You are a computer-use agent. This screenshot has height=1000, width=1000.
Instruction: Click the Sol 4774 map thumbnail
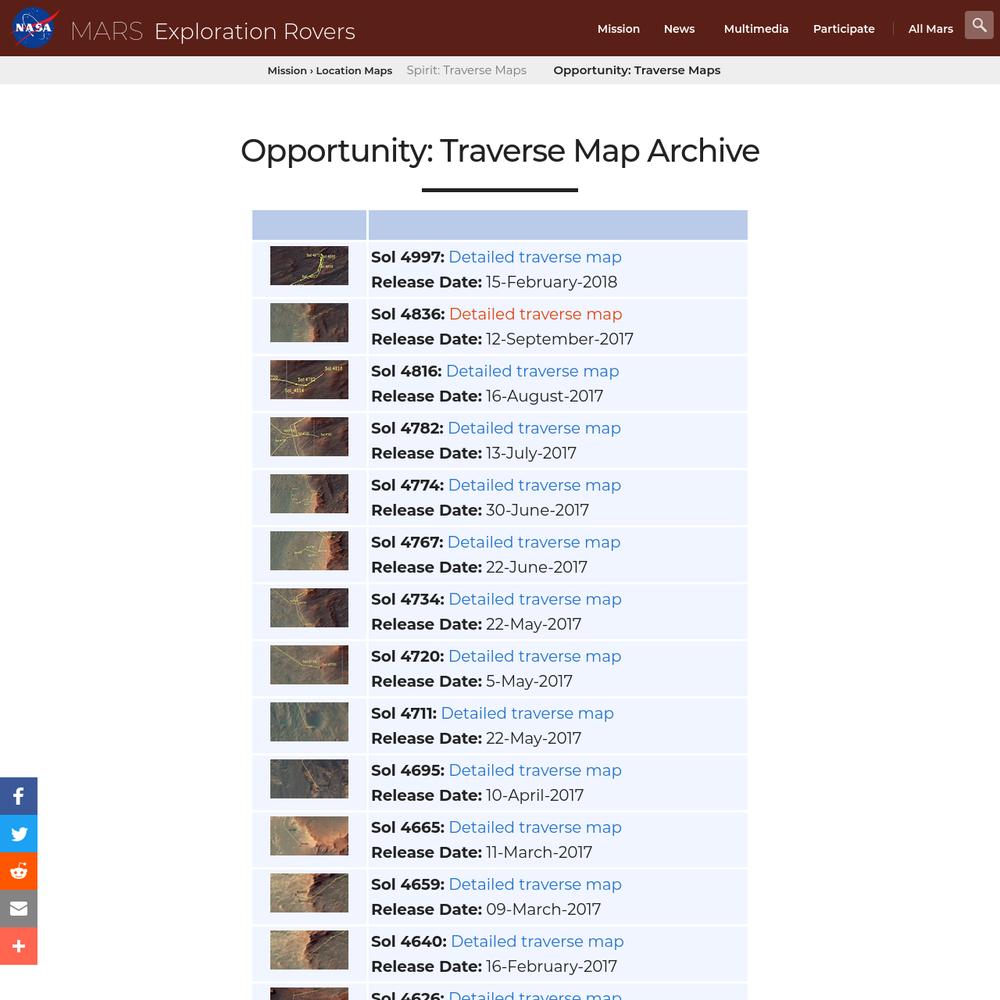tap(309, 494)
